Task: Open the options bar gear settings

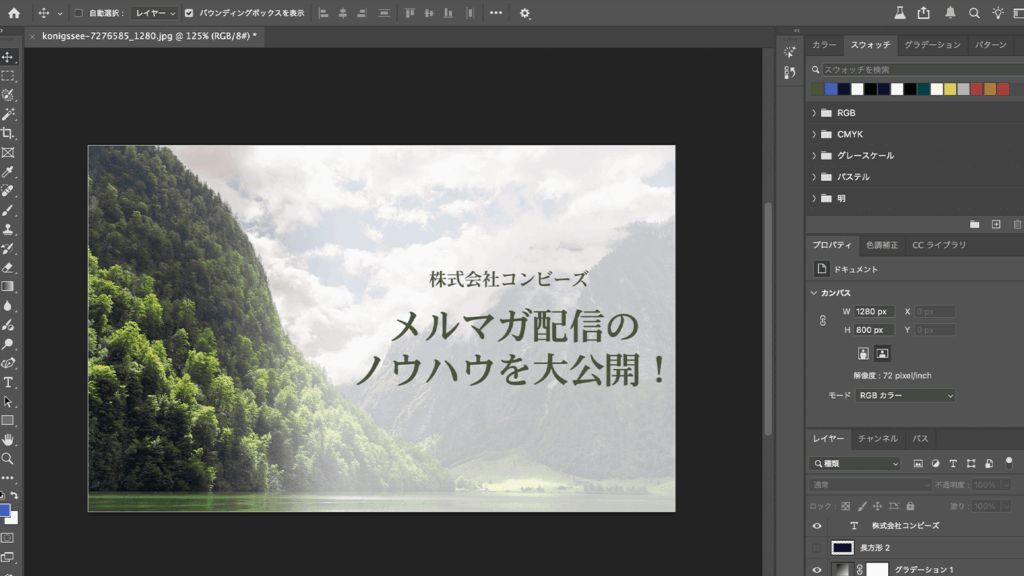Action: [x=525, y=13]
